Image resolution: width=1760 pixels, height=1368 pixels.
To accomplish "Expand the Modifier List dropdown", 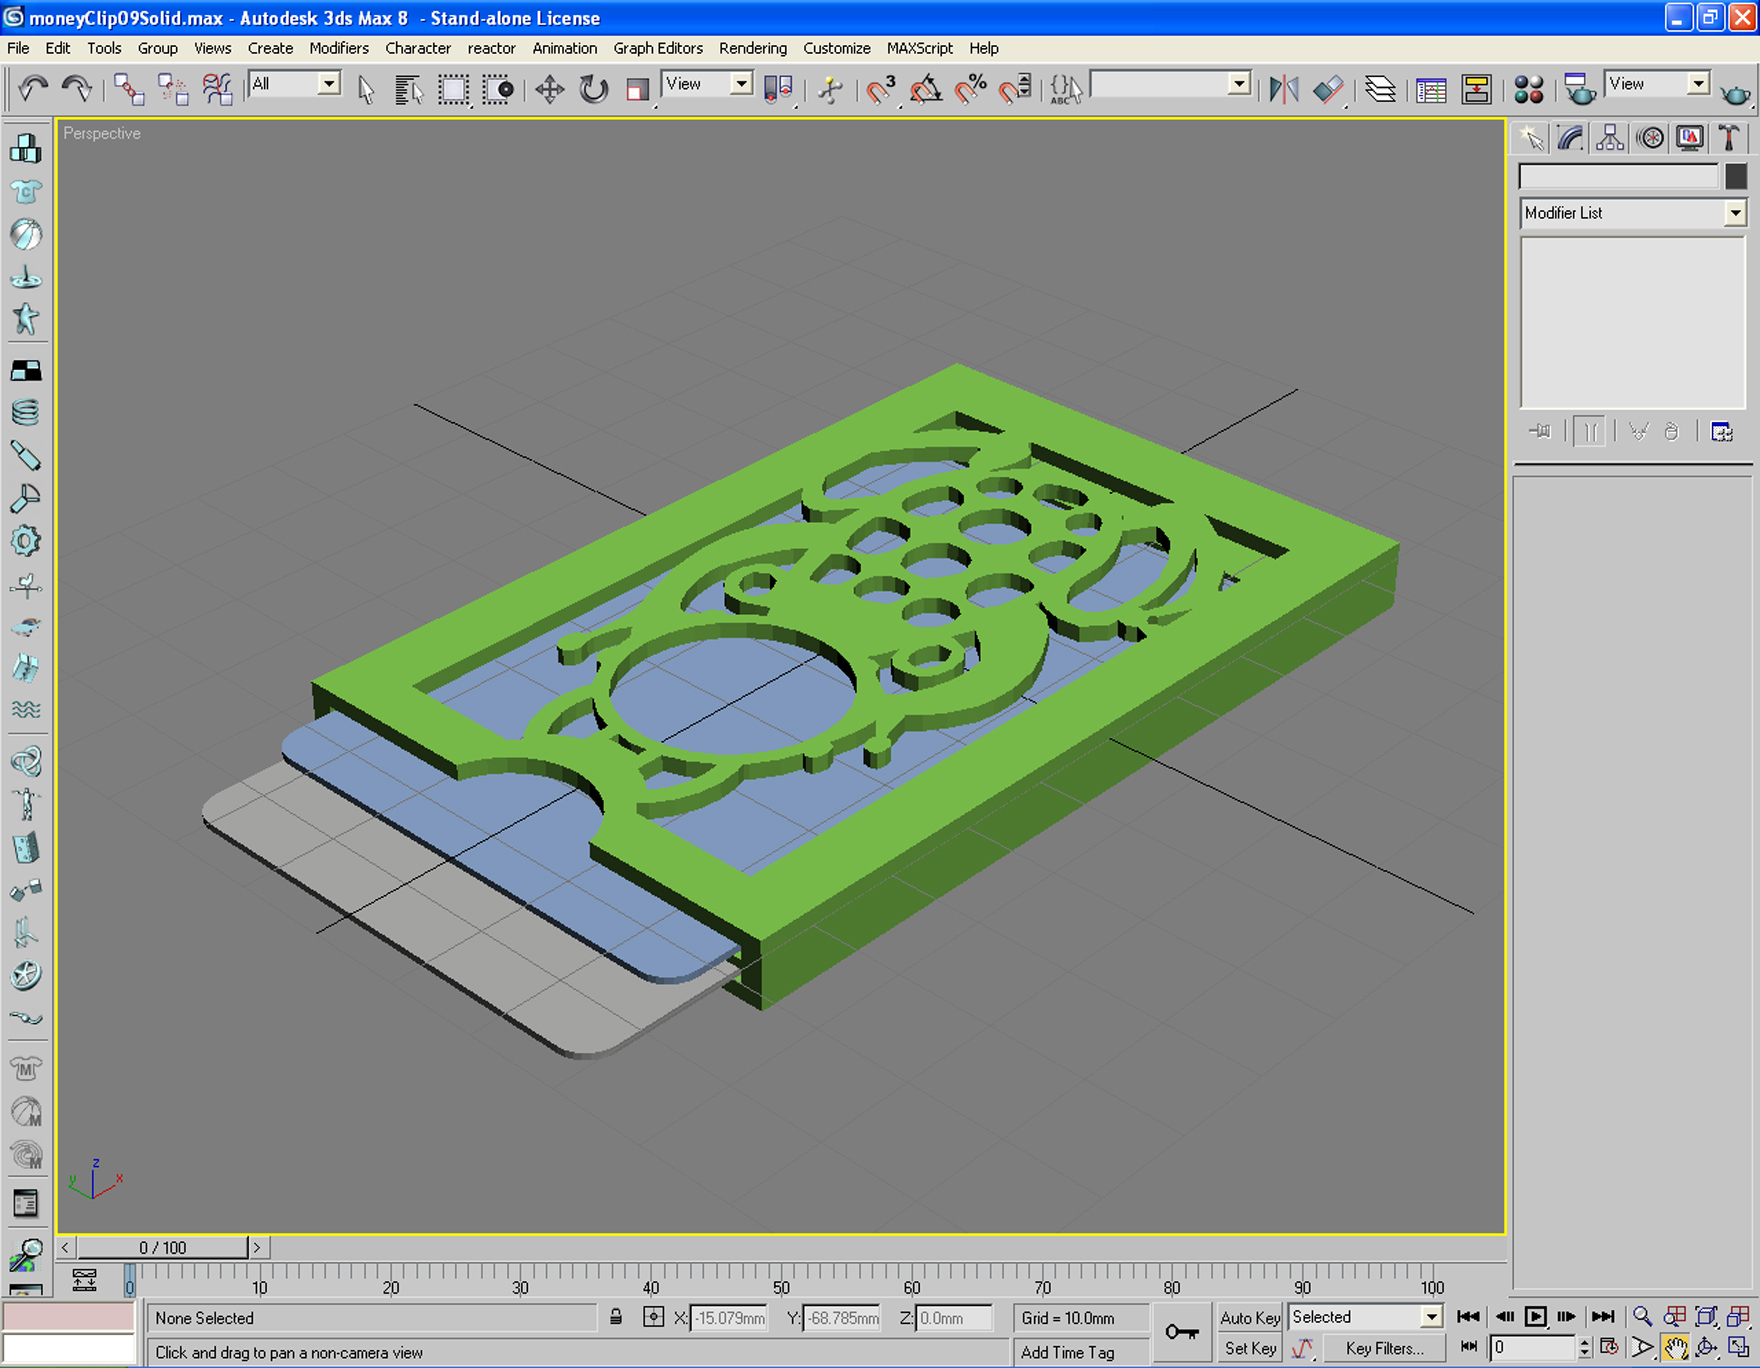I will point(1632,213).
